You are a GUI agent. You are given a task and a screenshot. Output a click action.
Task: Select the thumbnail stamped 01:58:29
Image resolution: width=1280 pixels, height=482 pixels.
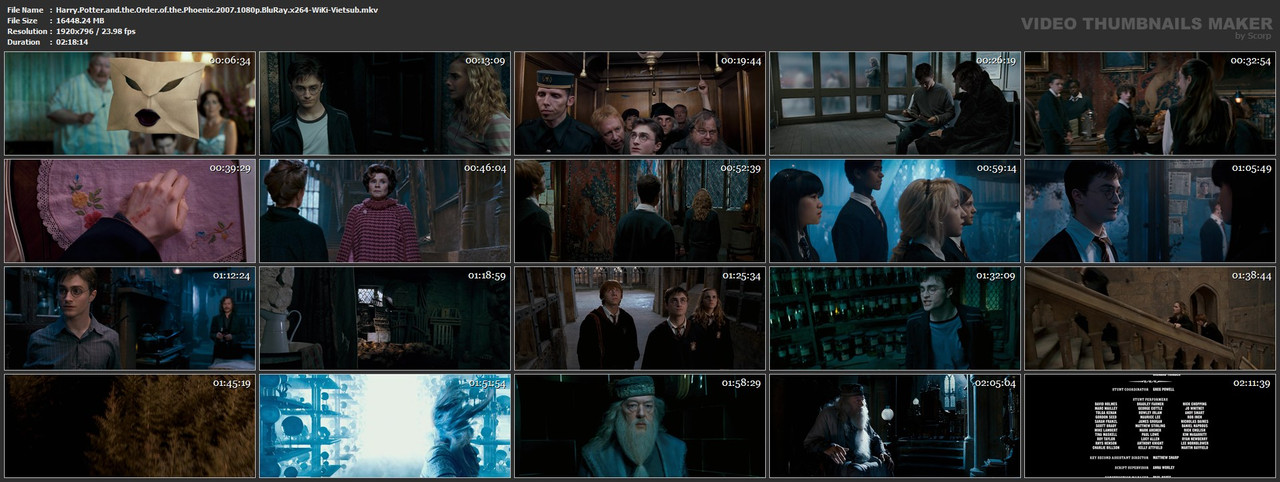640,425
